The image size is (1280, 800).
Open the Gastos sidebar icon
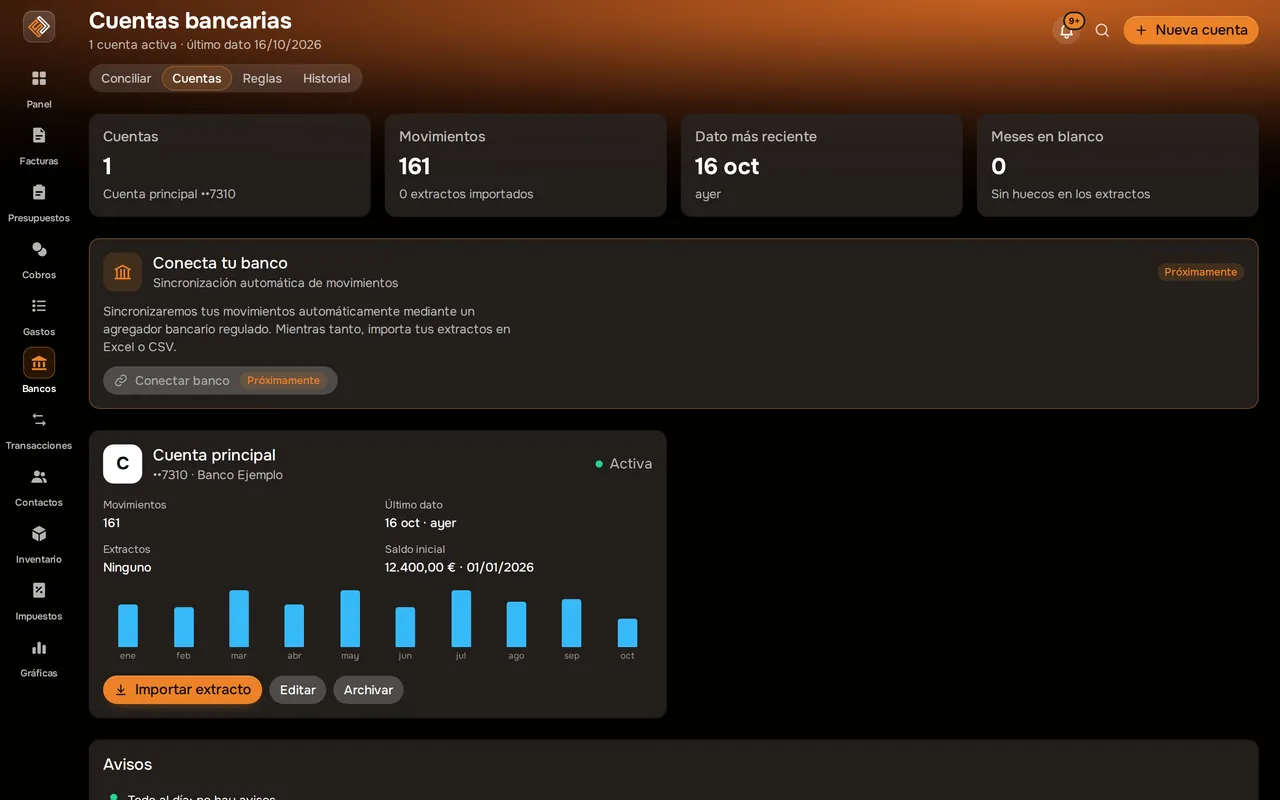tap(39, 306)
